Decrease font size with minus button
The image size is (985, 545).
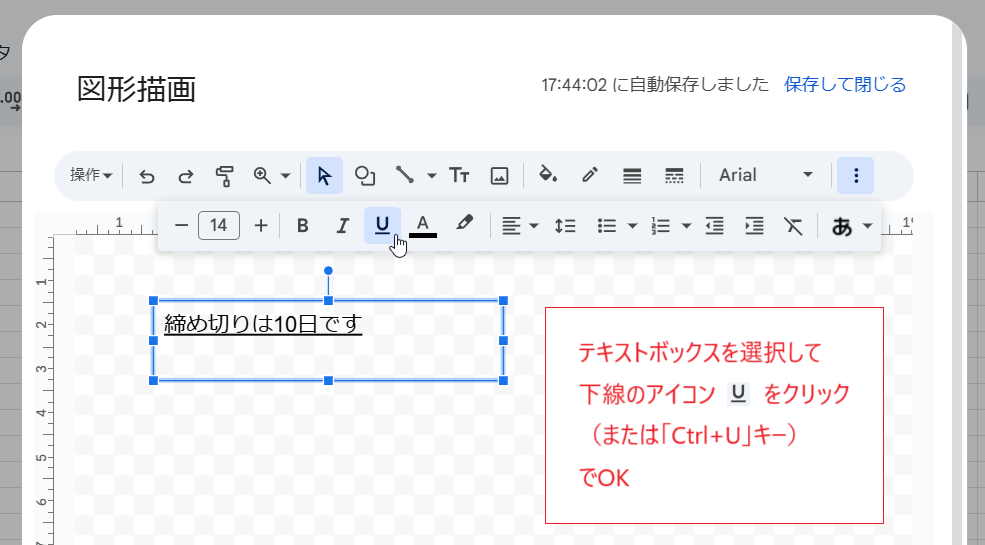click(x=182, y=225)
